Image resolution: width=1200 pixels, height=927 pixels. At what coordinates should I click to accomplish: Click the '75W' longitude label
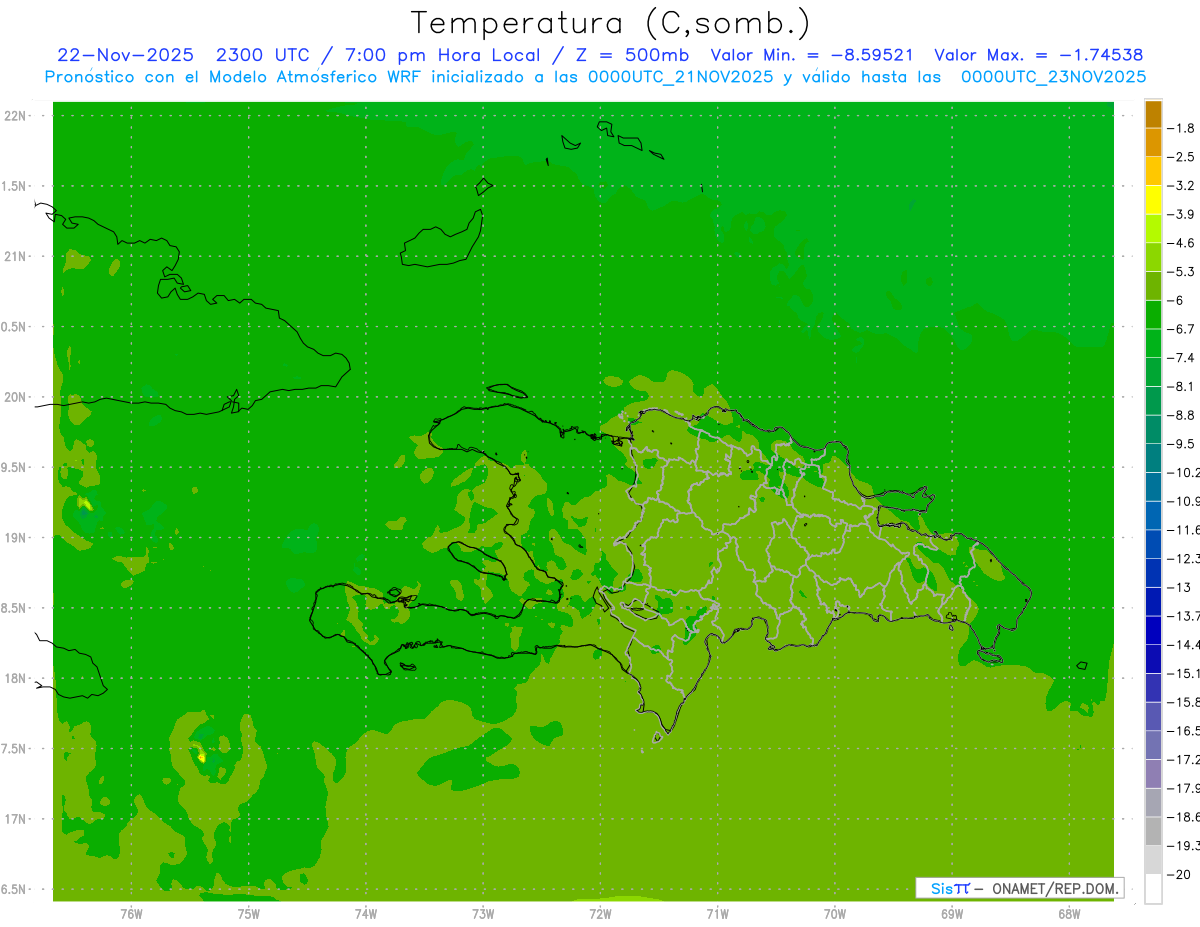[x=249, y=914]
